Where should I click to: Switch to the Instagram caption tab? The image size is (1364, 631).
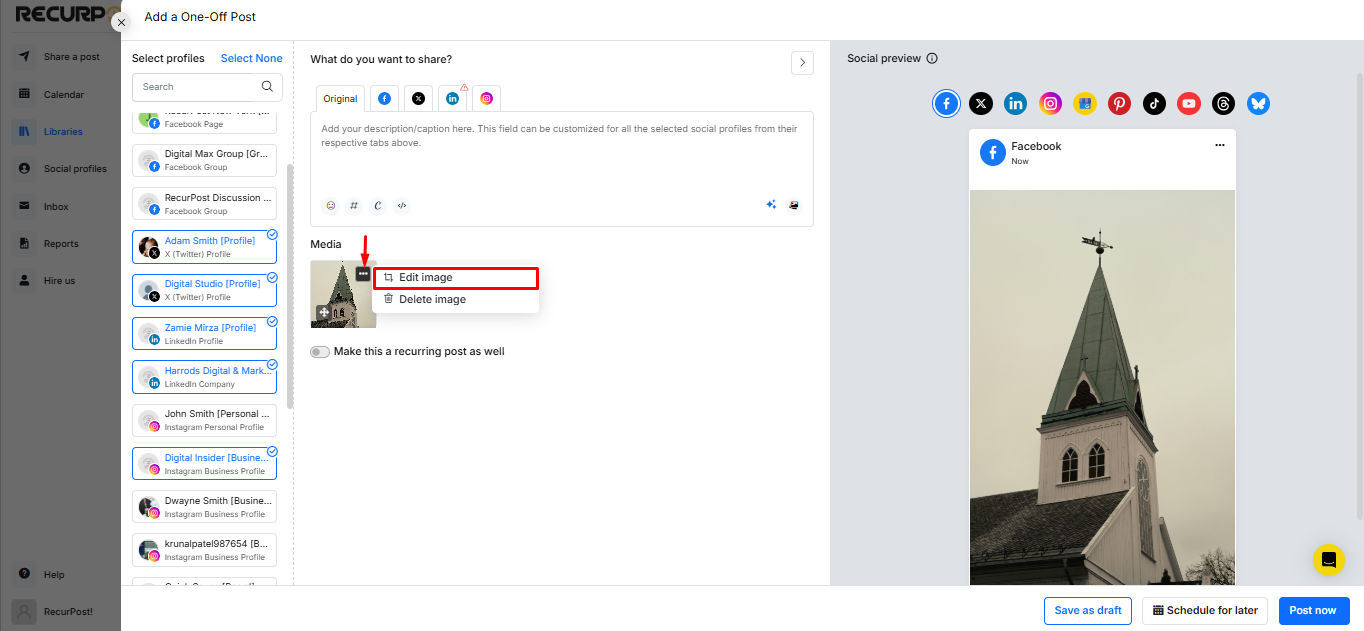pos(486,98)
